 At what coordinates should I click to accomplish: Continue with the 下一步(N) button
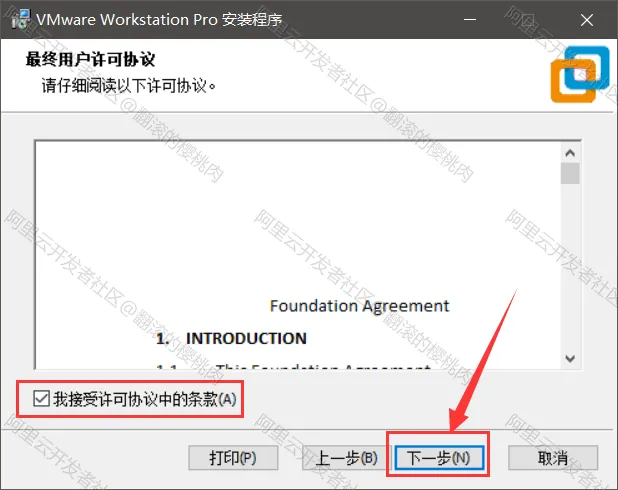439,458
